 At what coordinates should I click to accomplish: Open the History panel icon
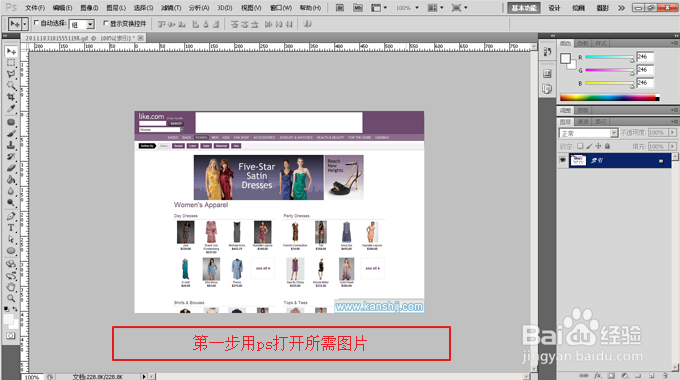(x=547, y=52)
